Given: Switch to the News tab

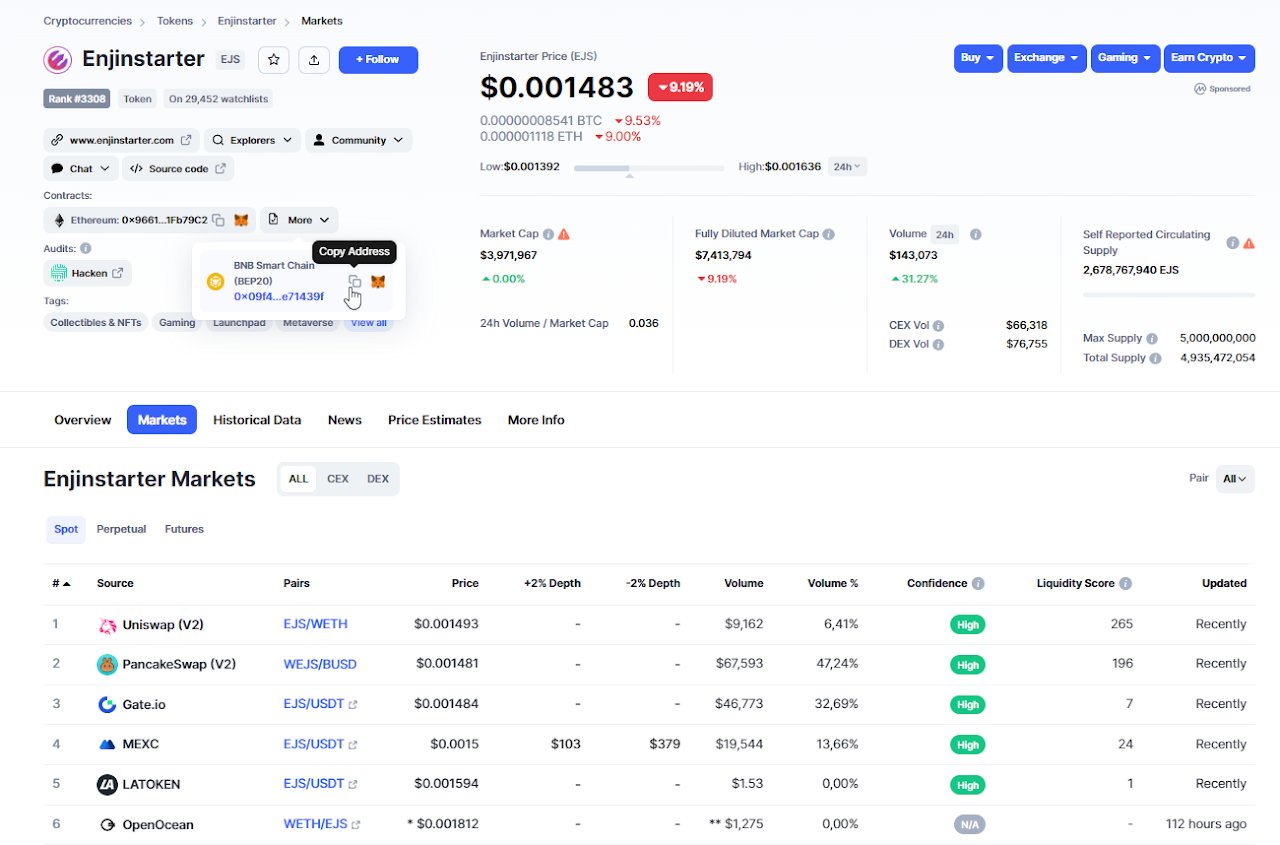Looking at the screenshot, I should click(345, 420).
